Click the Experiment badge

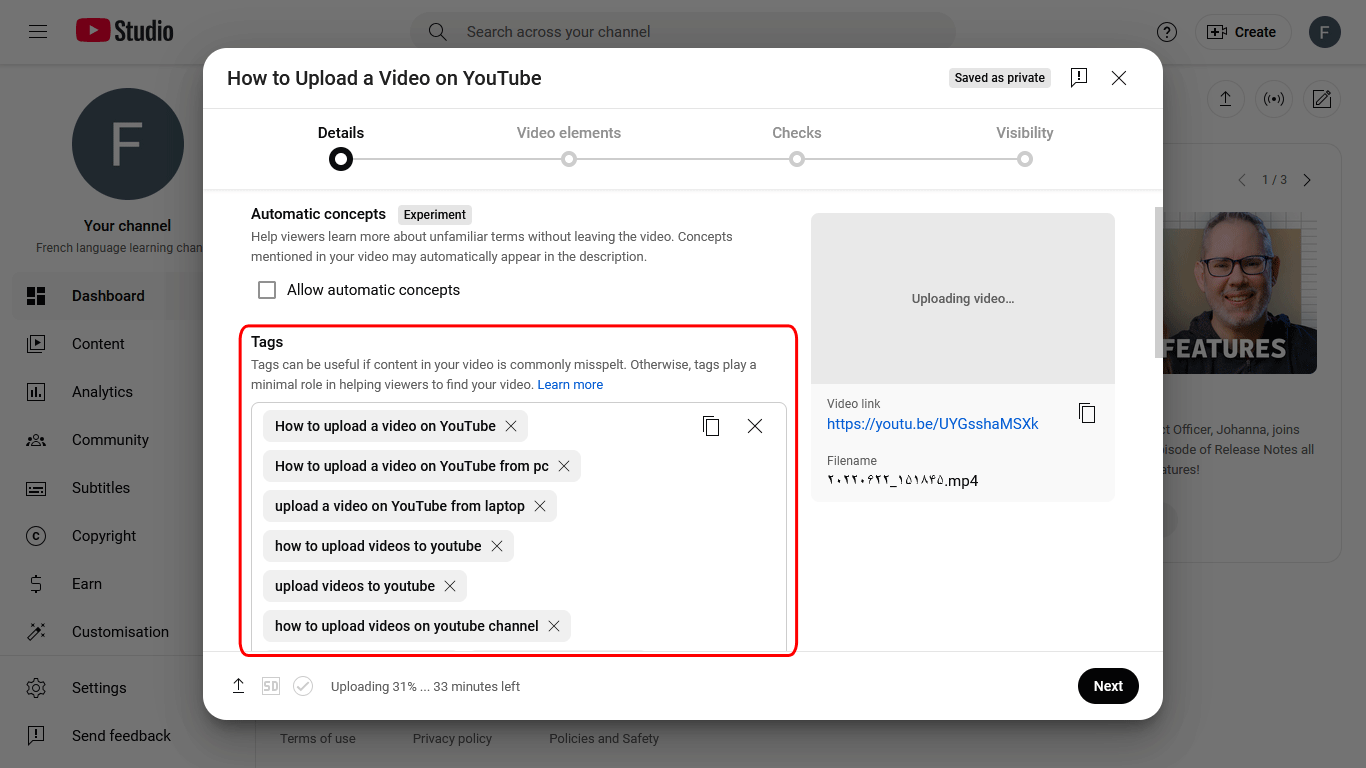click(x=435, y=215)
